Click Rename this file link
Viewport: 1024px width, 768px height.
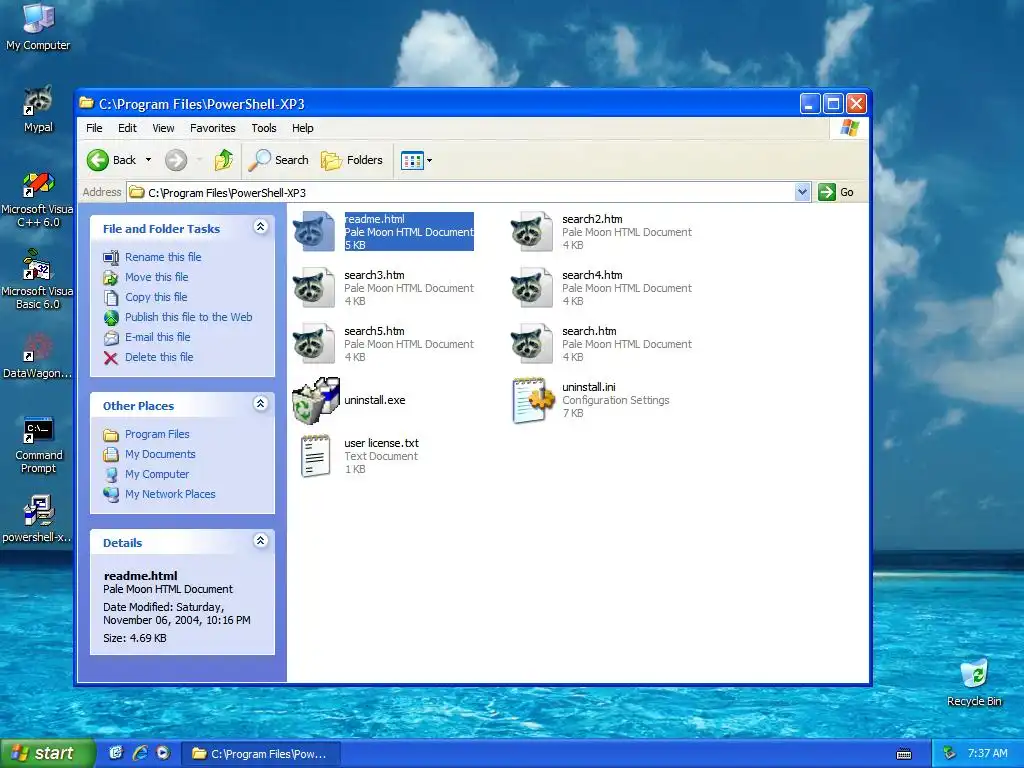tap(163, 257)
